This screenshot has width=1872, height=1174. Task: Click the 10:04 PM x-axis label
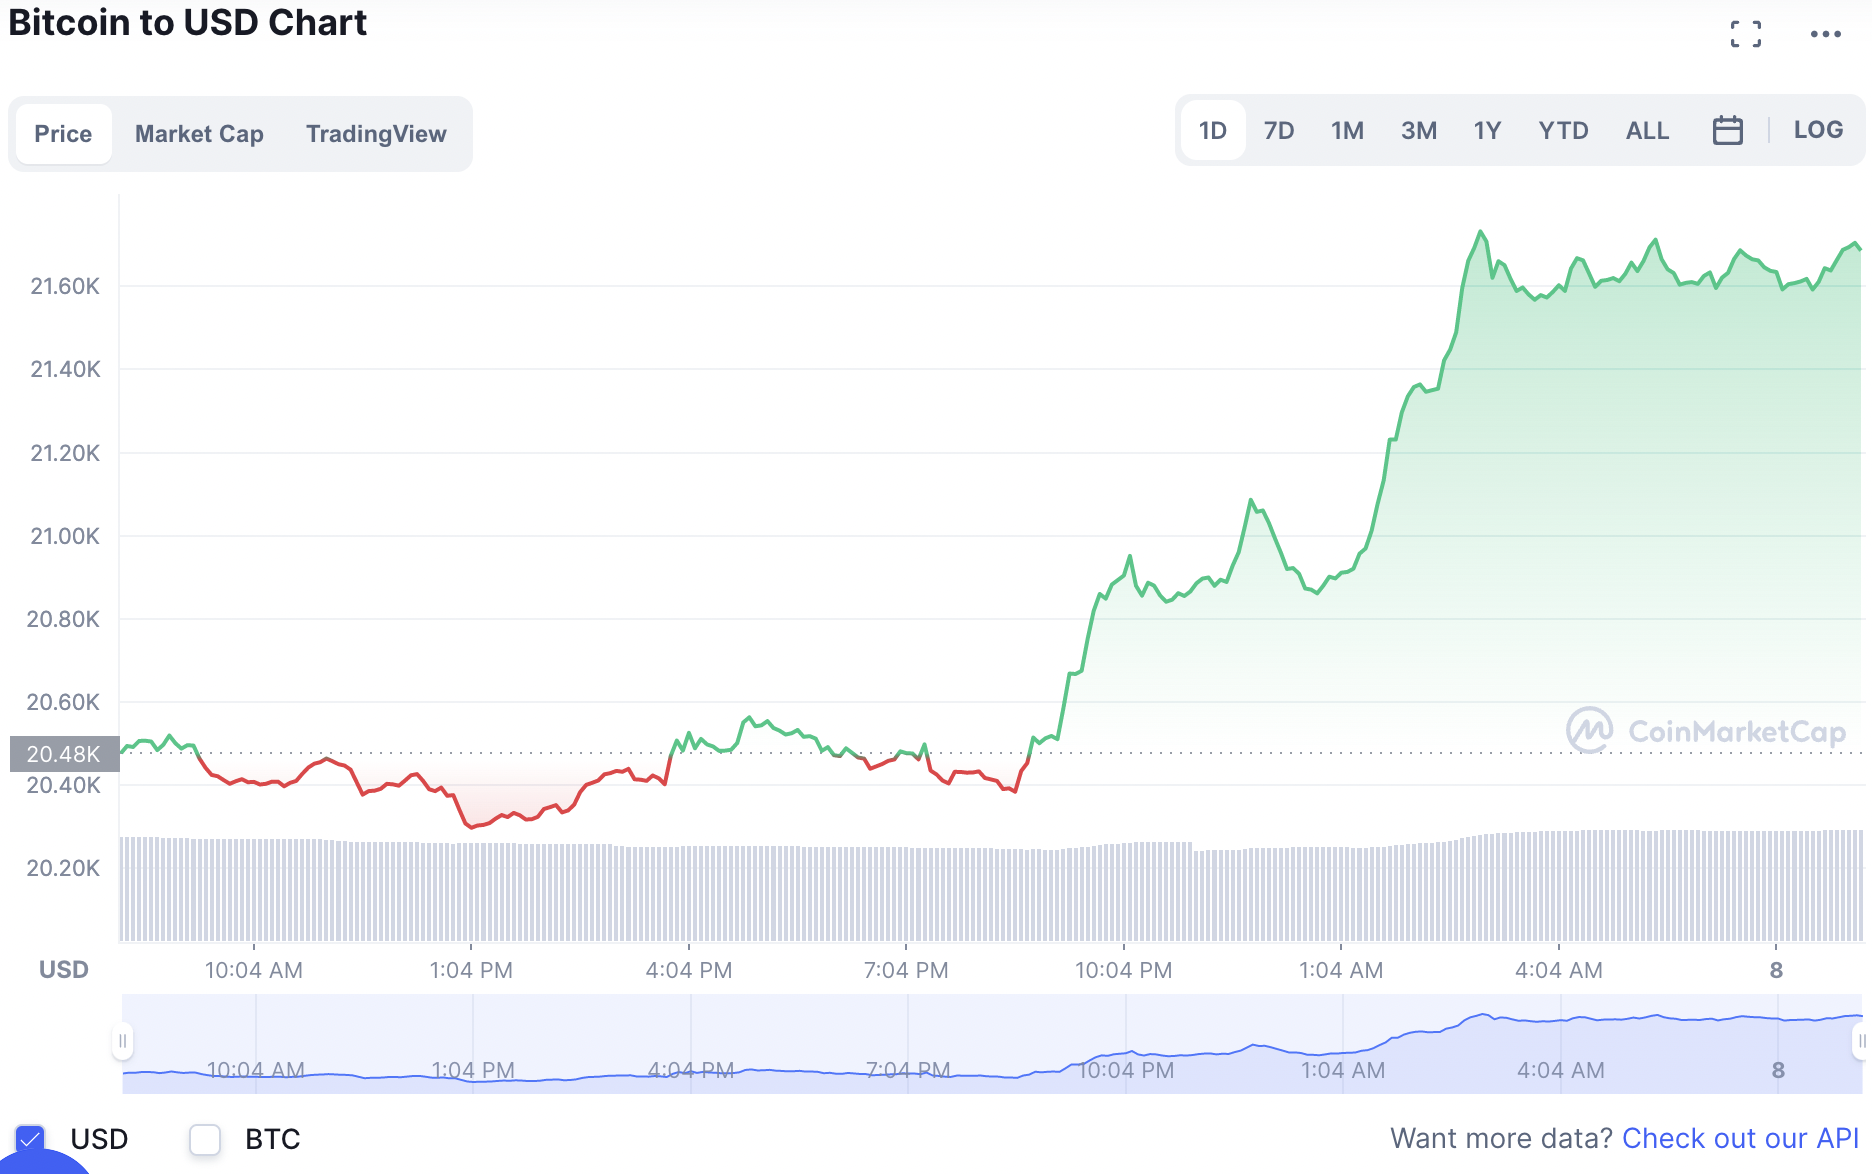[1123, 970]
